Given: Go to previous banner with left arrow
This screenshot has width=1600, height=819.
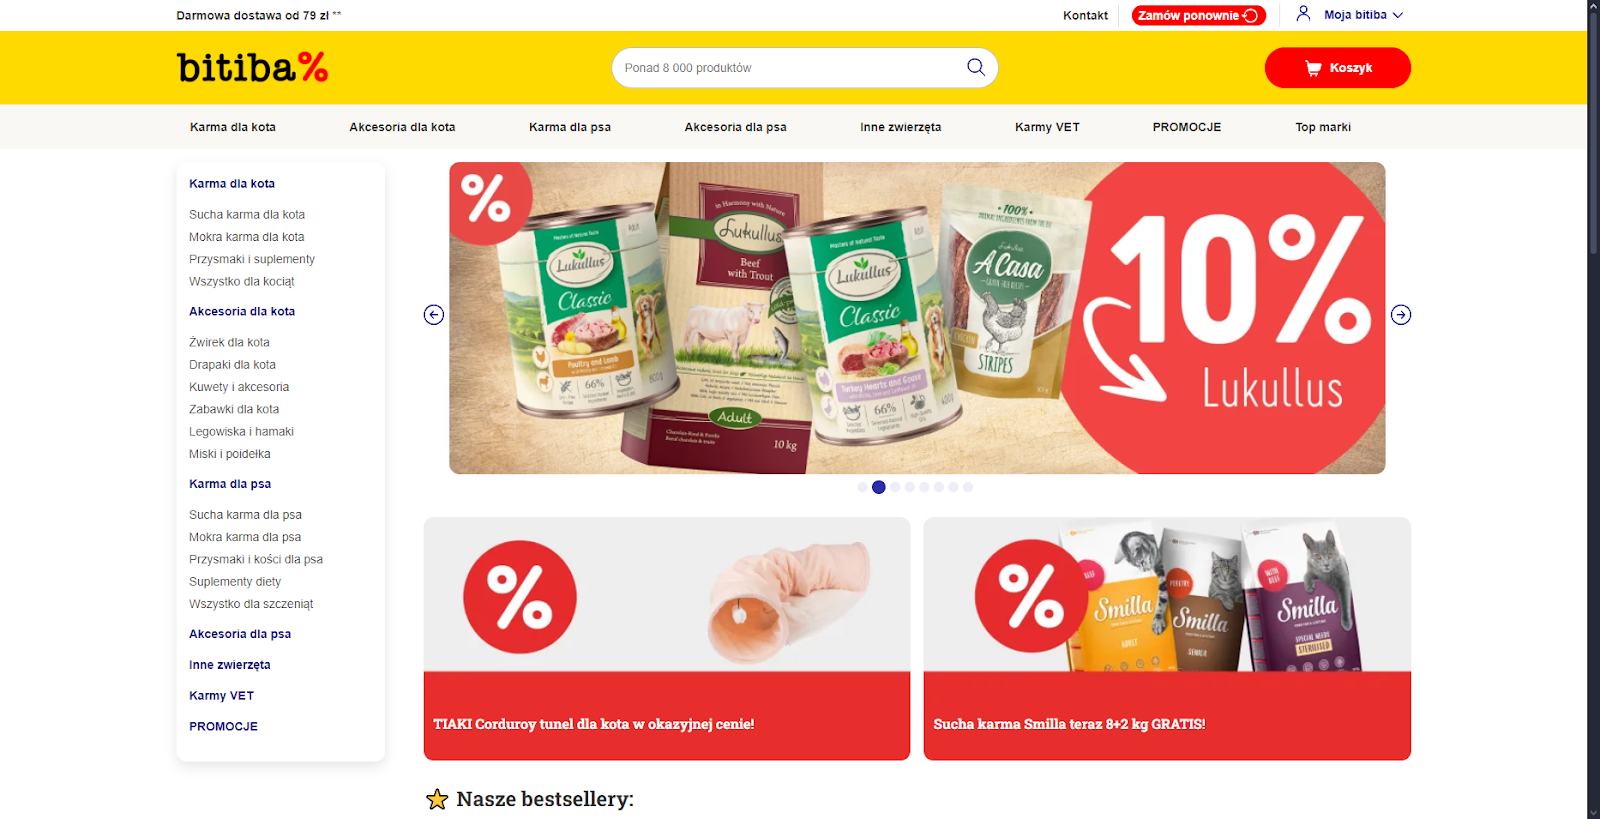Looking at the screenshot, I should pyautogui.click(x=434, y=315).
